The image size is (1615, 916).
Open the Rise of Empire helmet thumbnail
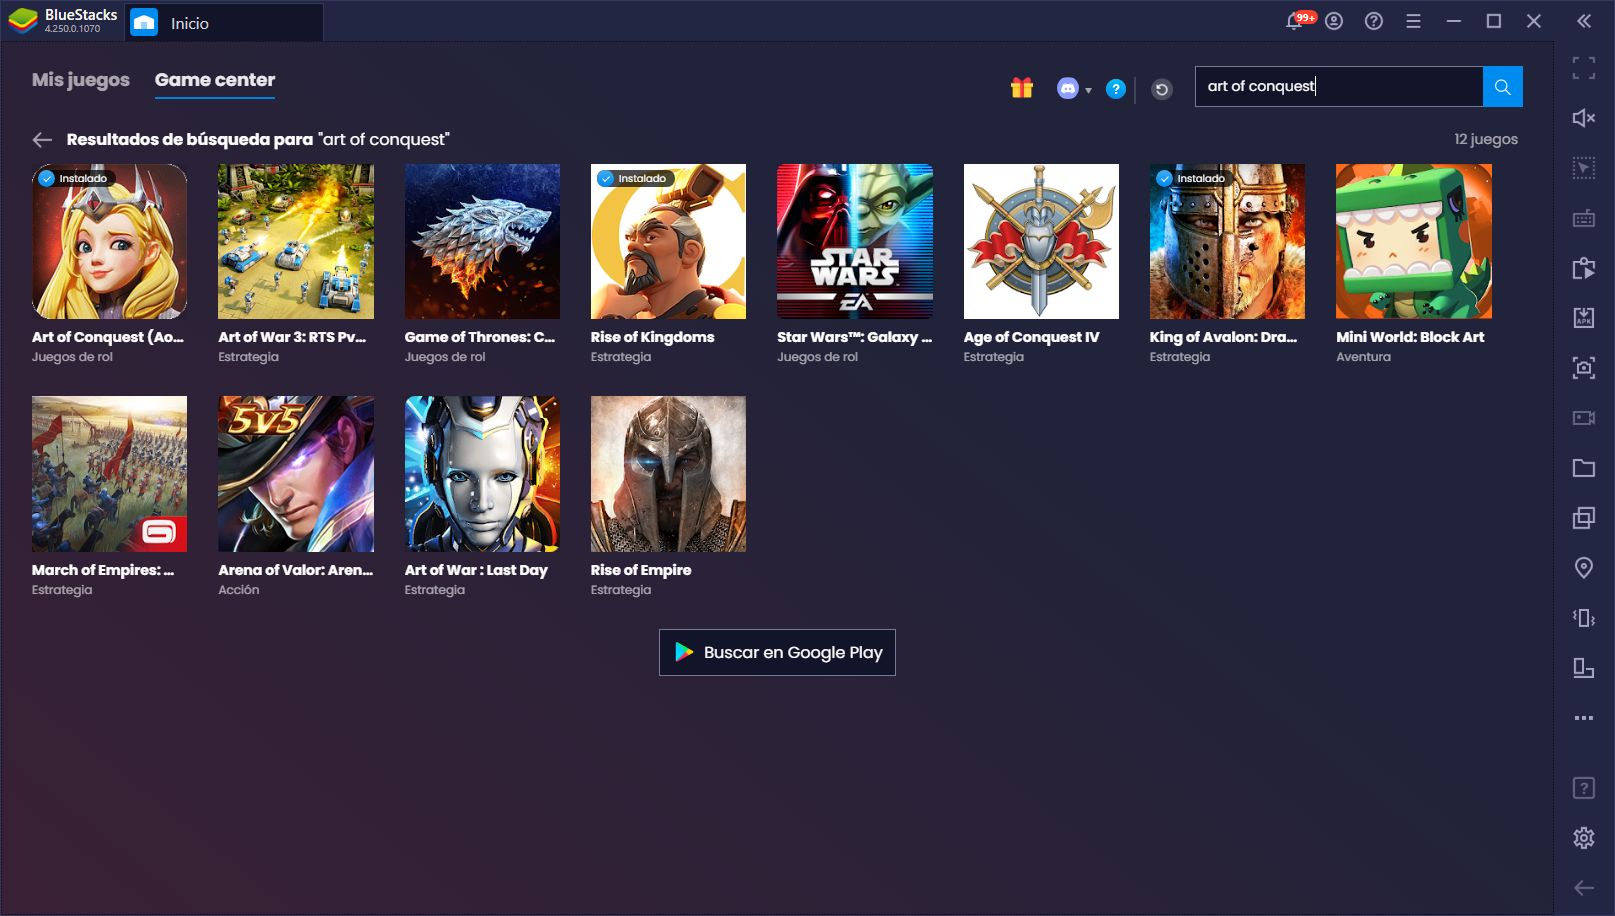pos(668,474)
